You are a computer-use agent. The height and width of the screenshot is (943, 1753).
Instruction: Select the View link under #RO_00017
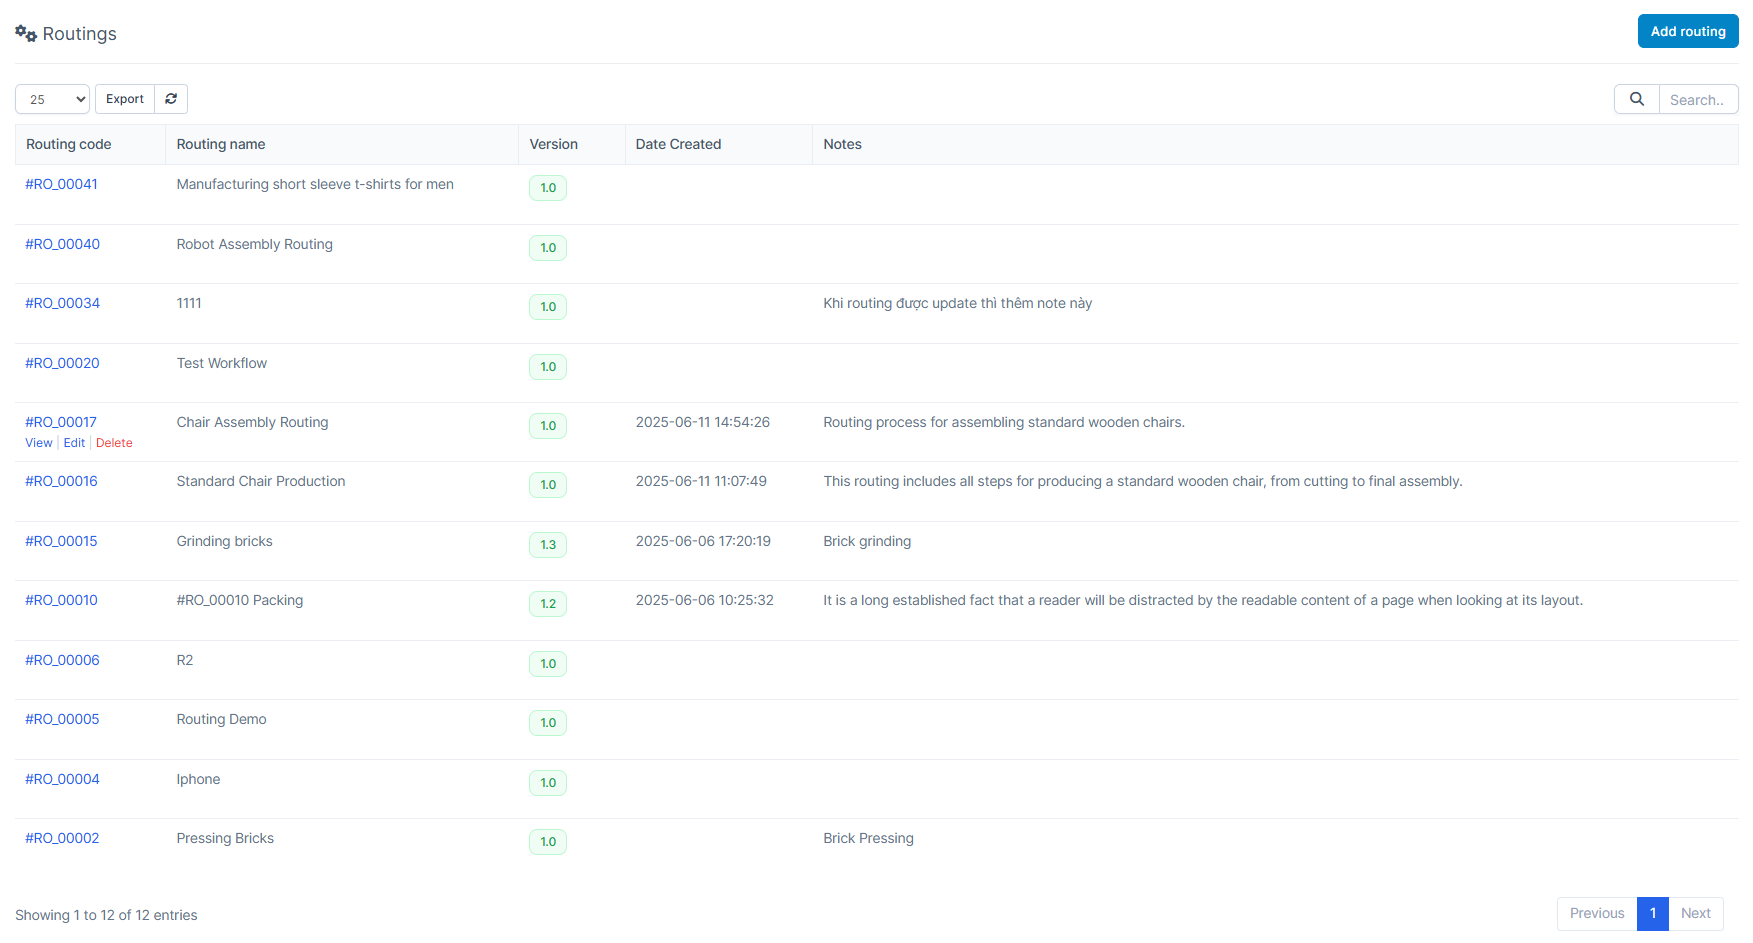click(38, 442)
